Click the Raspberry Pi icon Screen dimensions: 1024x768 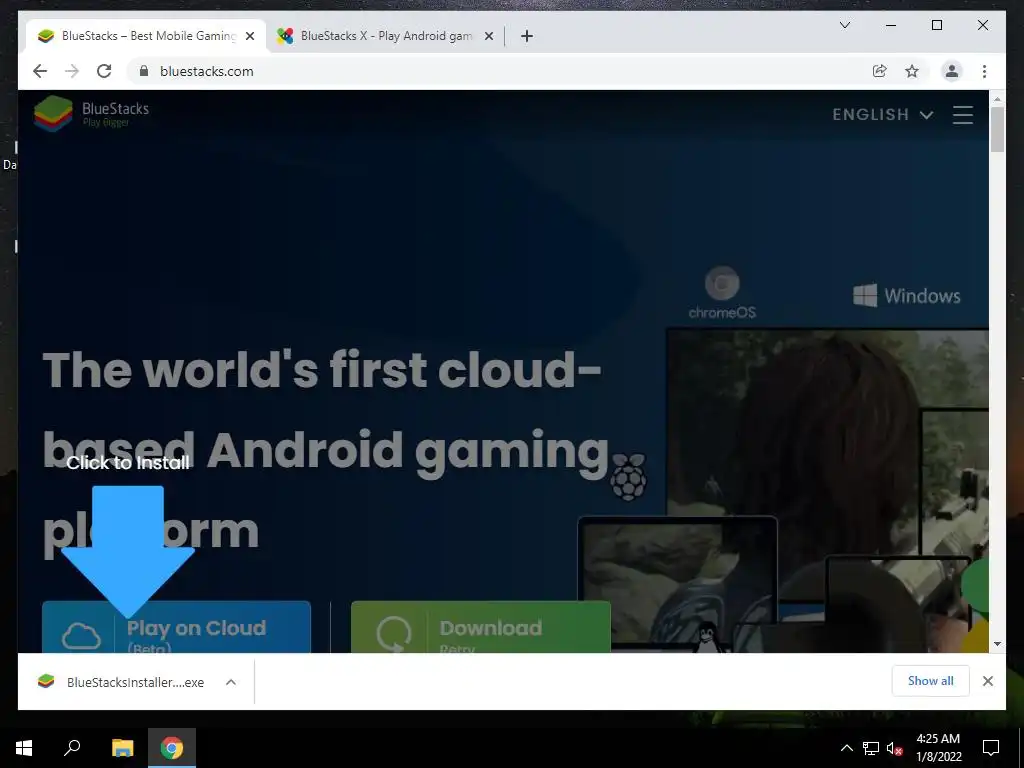[628, 477]
